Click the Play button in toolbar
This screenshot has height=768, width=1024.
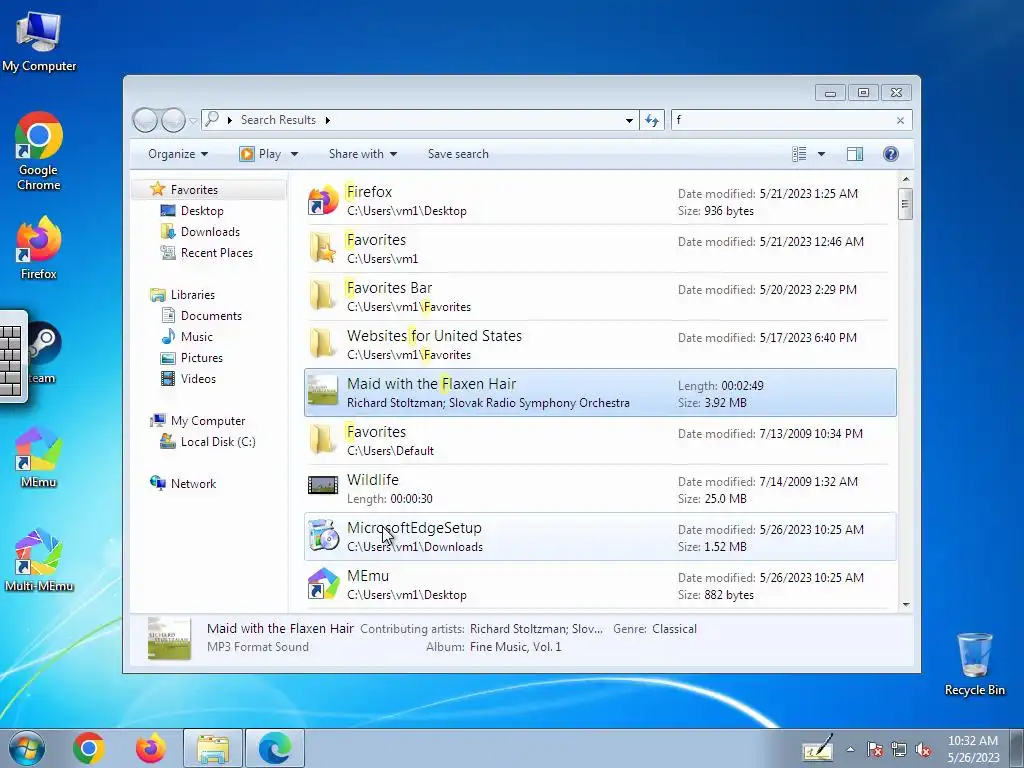click(261, 154)
